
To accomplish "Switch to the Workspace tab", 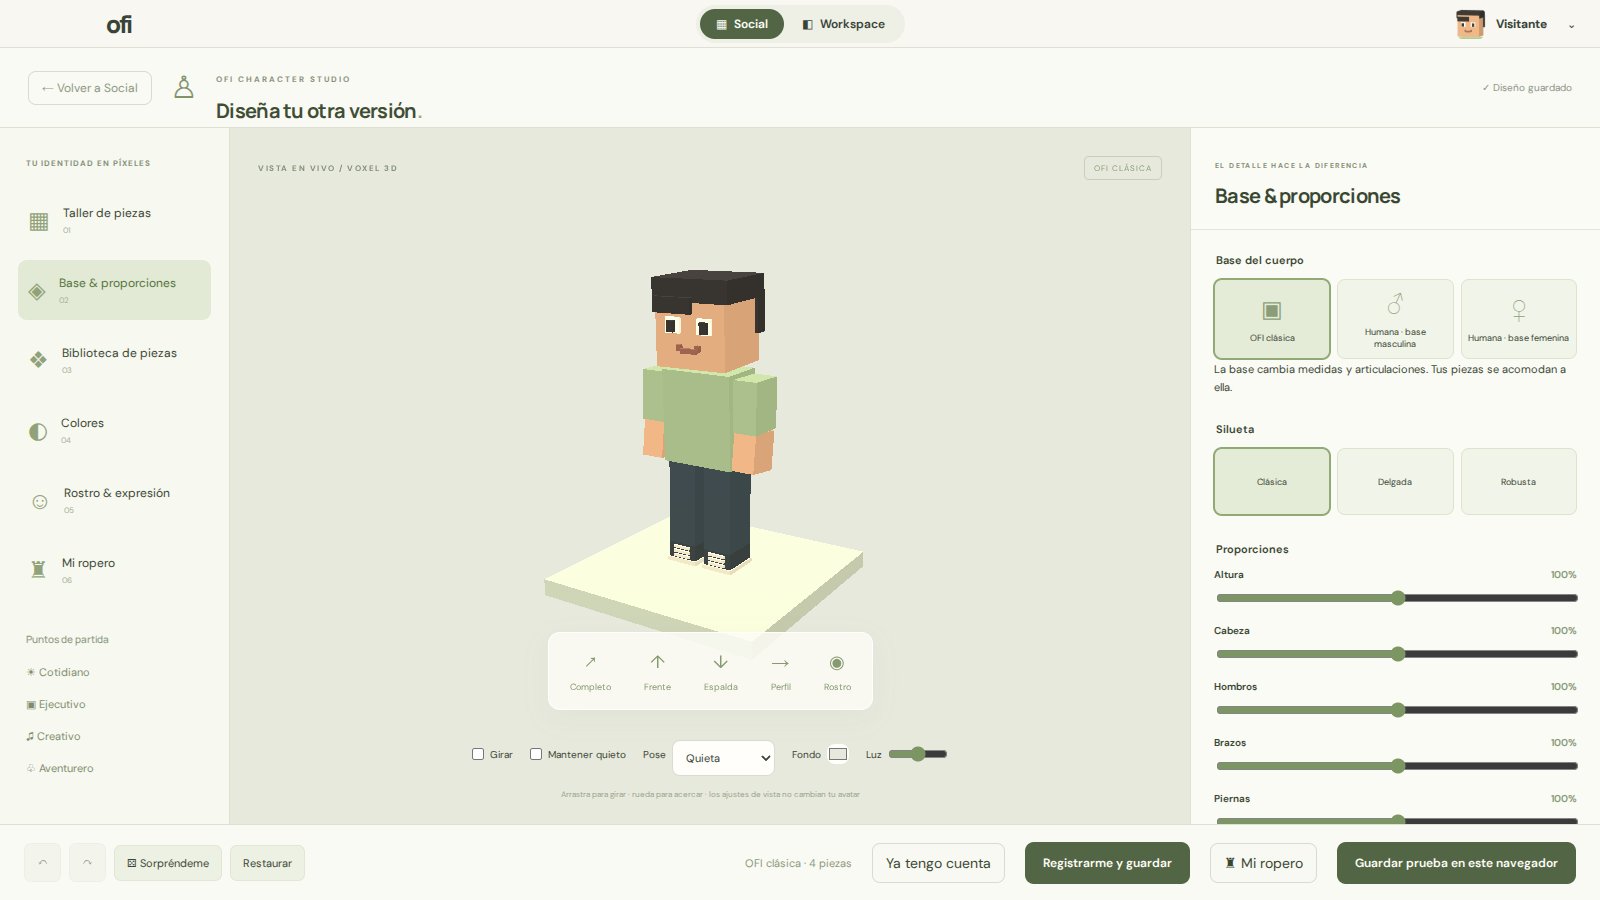I will [x=844, y=24].
